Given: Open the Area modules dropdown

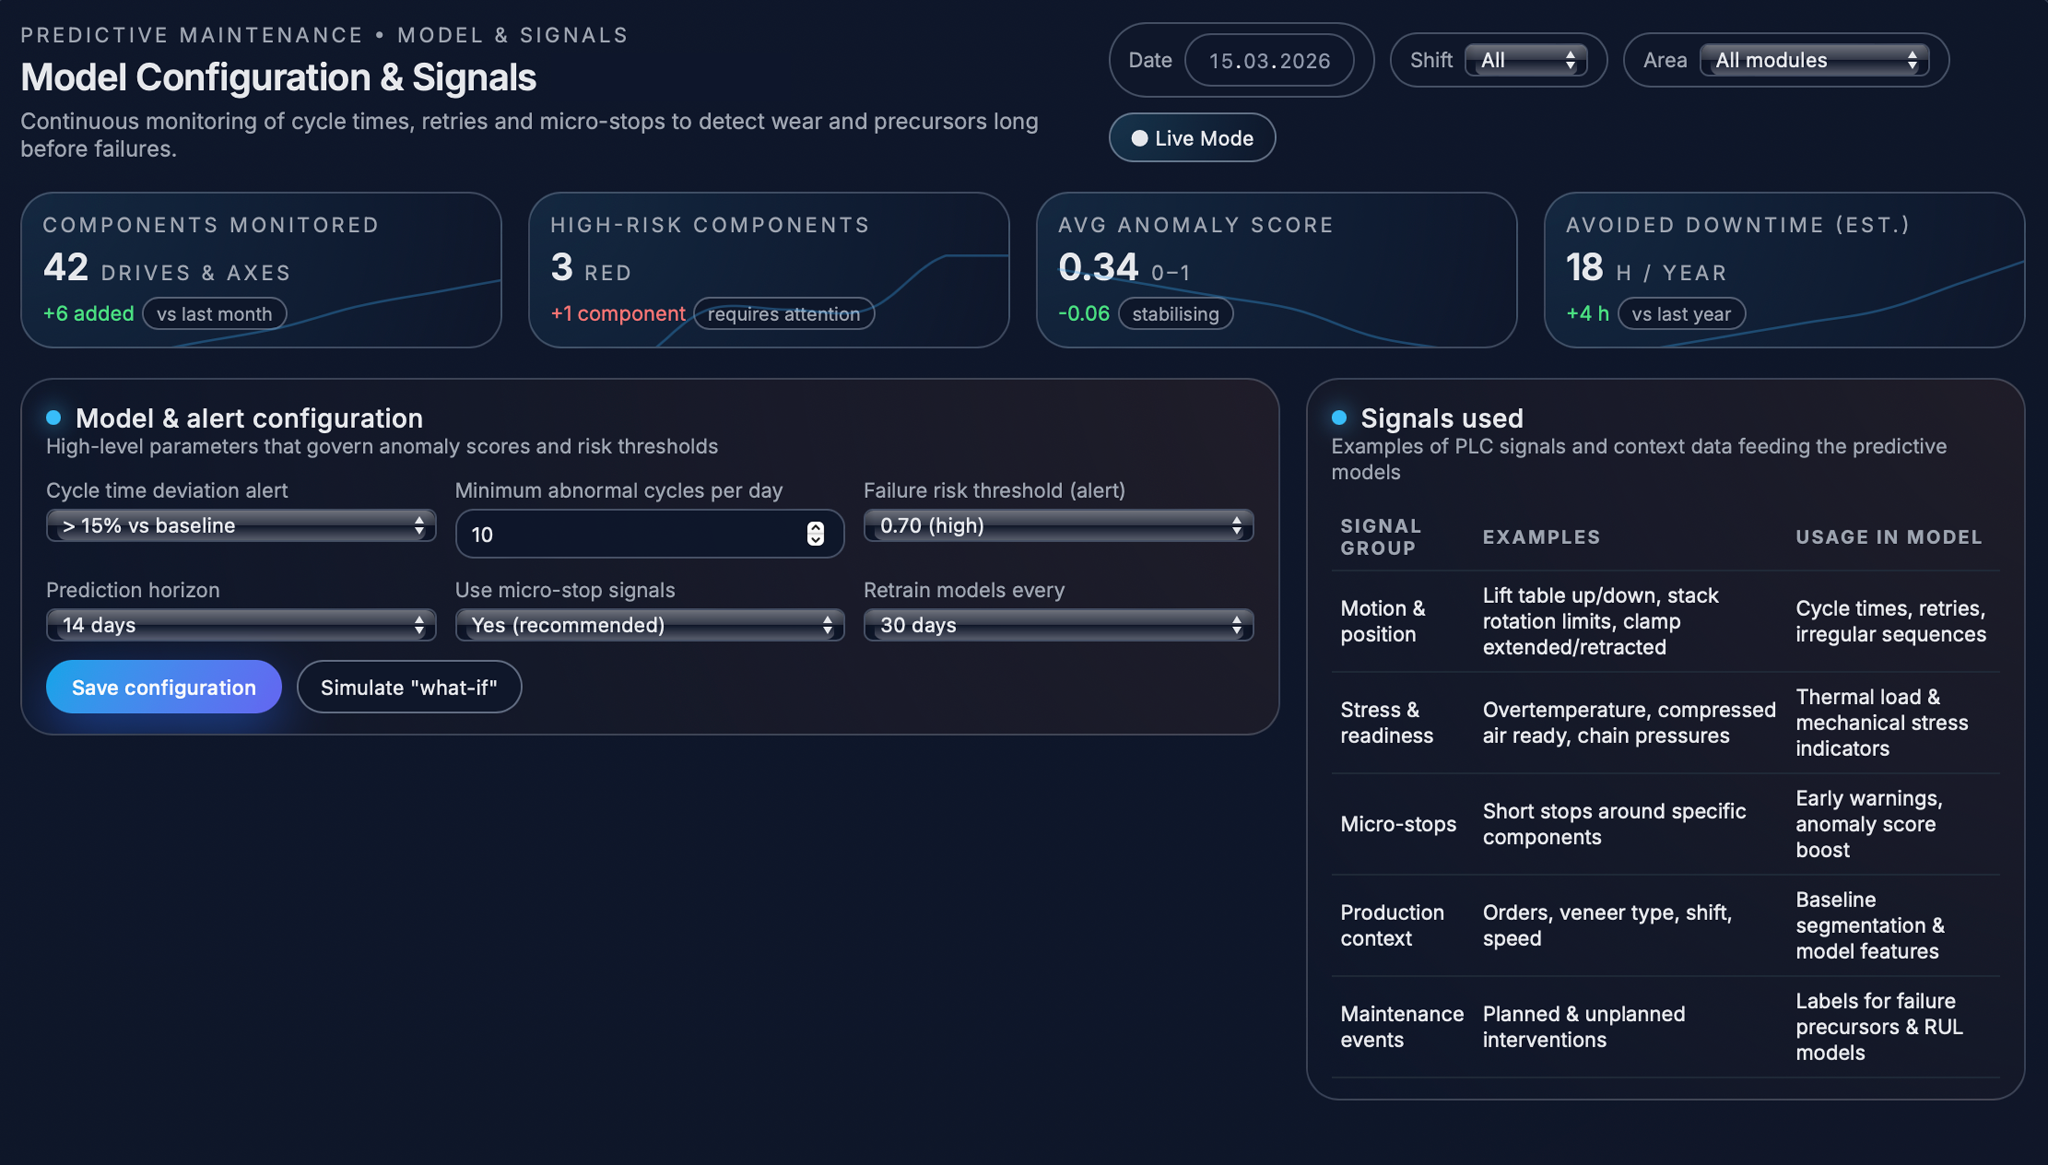Looking at the screenshot, I should (x=1813, y=60).
